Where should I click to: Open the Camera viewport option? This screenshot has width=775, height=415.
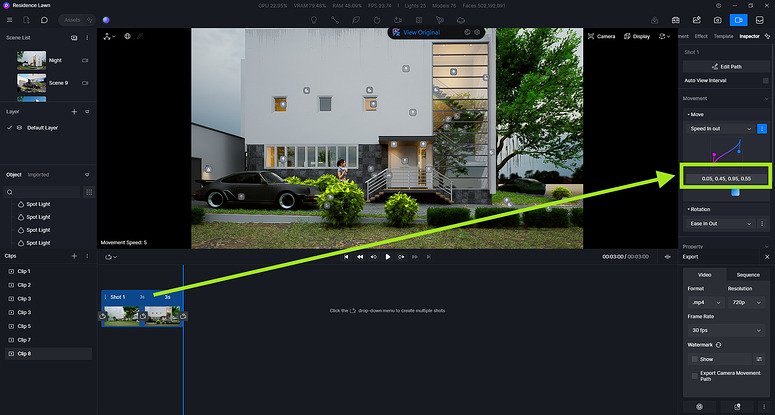click(x=602, y=36)
